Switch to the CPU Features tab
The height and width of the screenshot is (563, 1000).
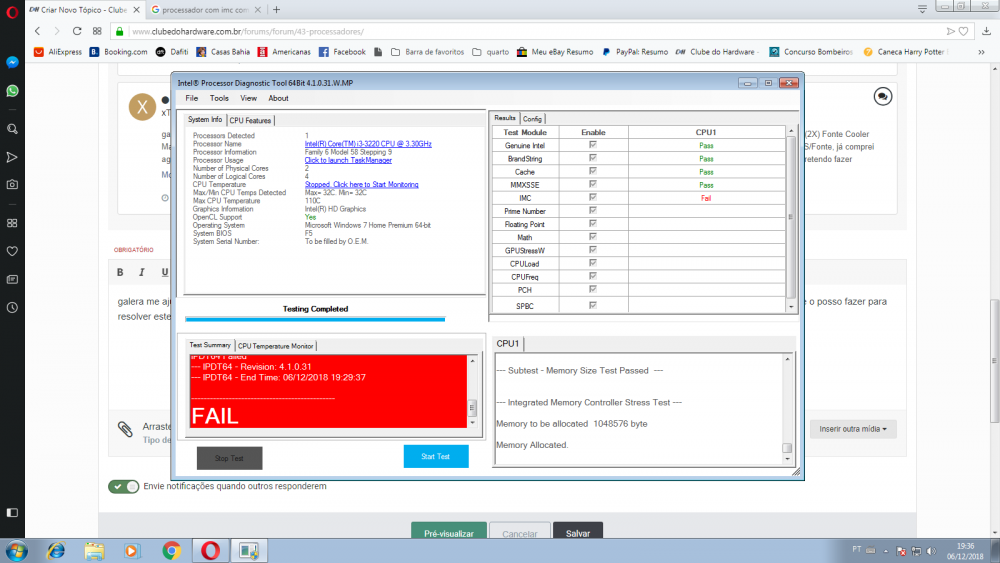[250, 120]
